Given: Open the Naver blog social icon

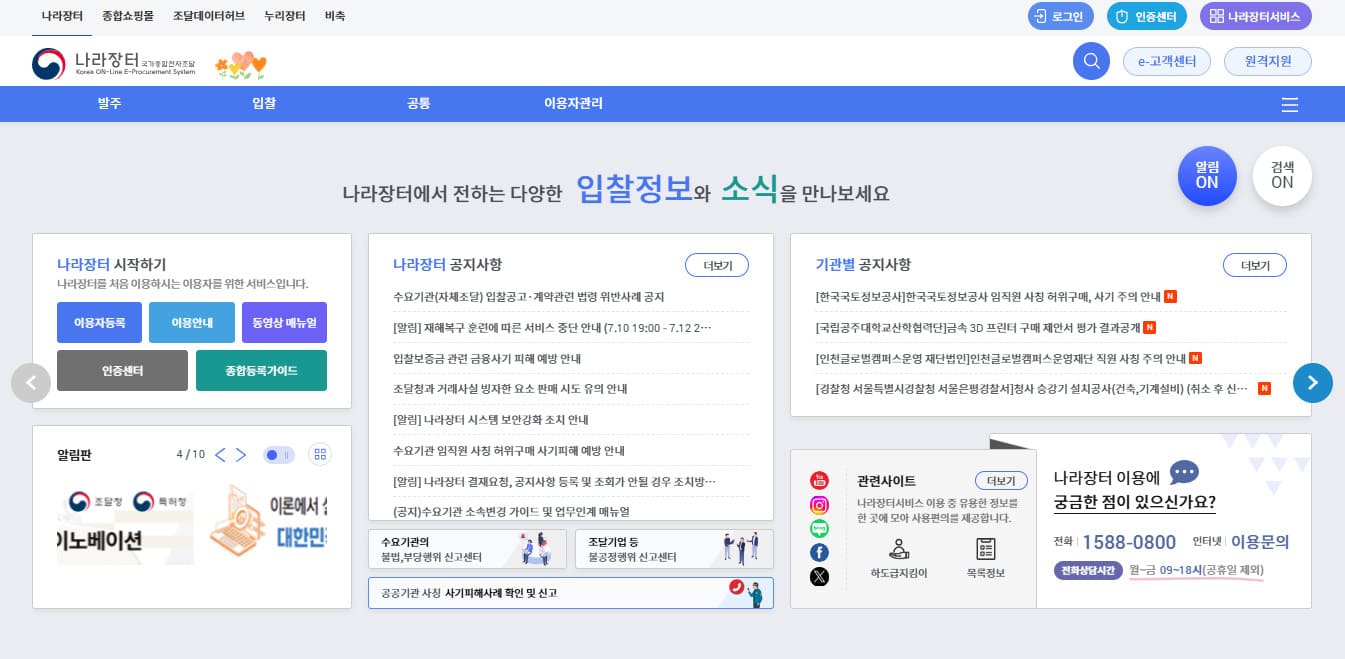Looking at the screenshot, I should (x=819, y=528).
